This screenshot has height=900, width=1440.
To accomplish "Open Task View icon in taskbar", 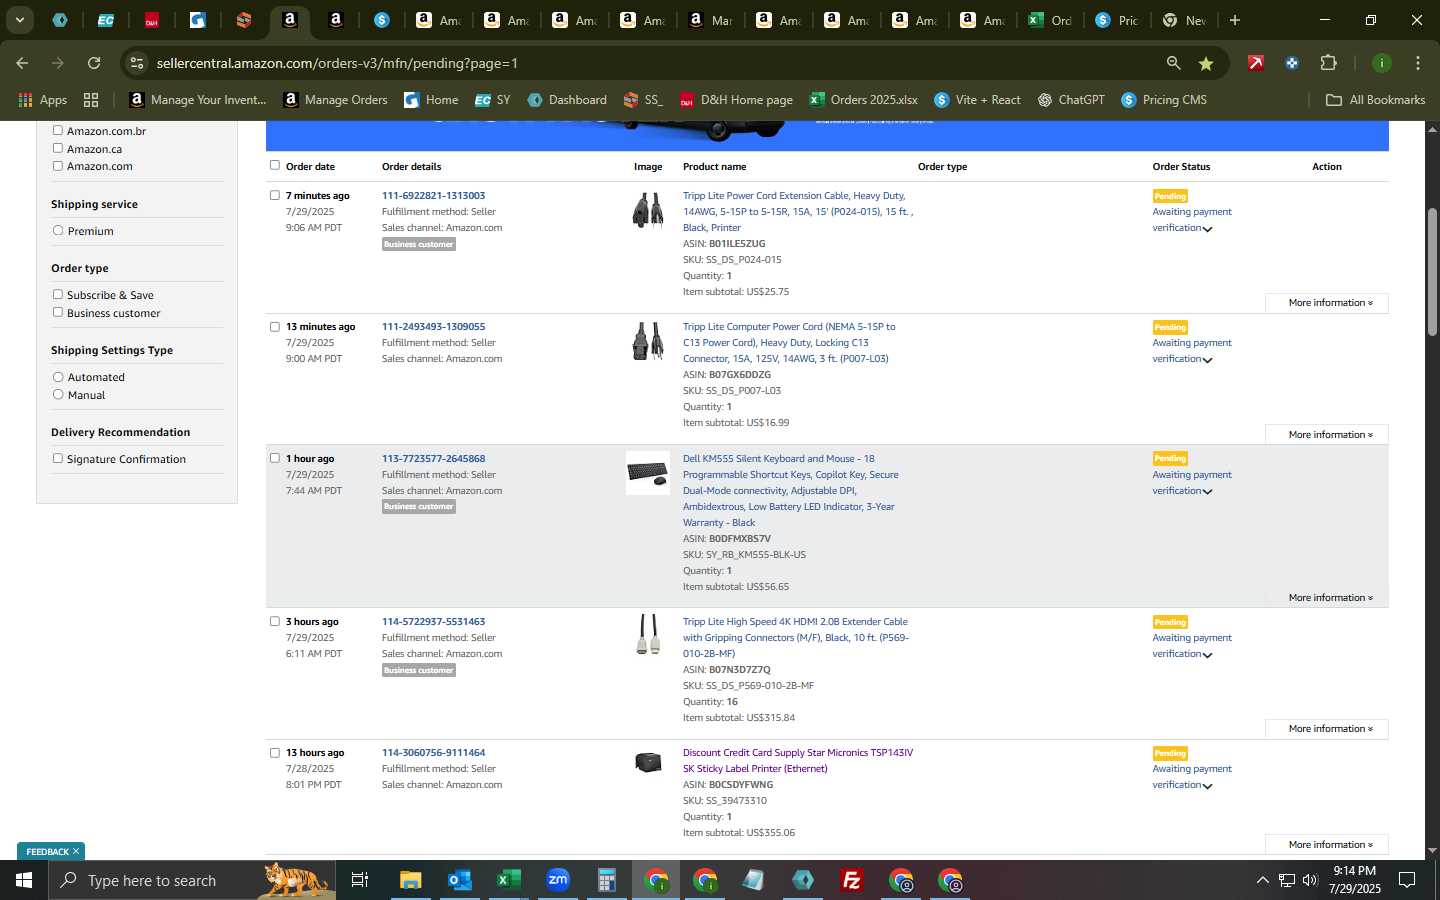I will point(360,880).
